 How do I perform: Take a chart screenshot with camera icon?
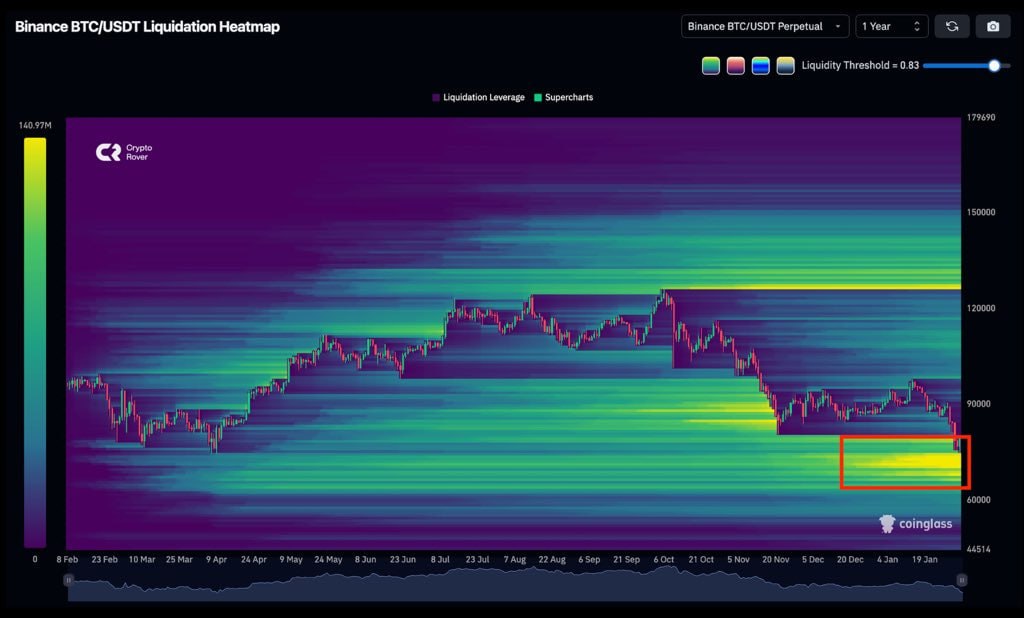tap(992, 26)
